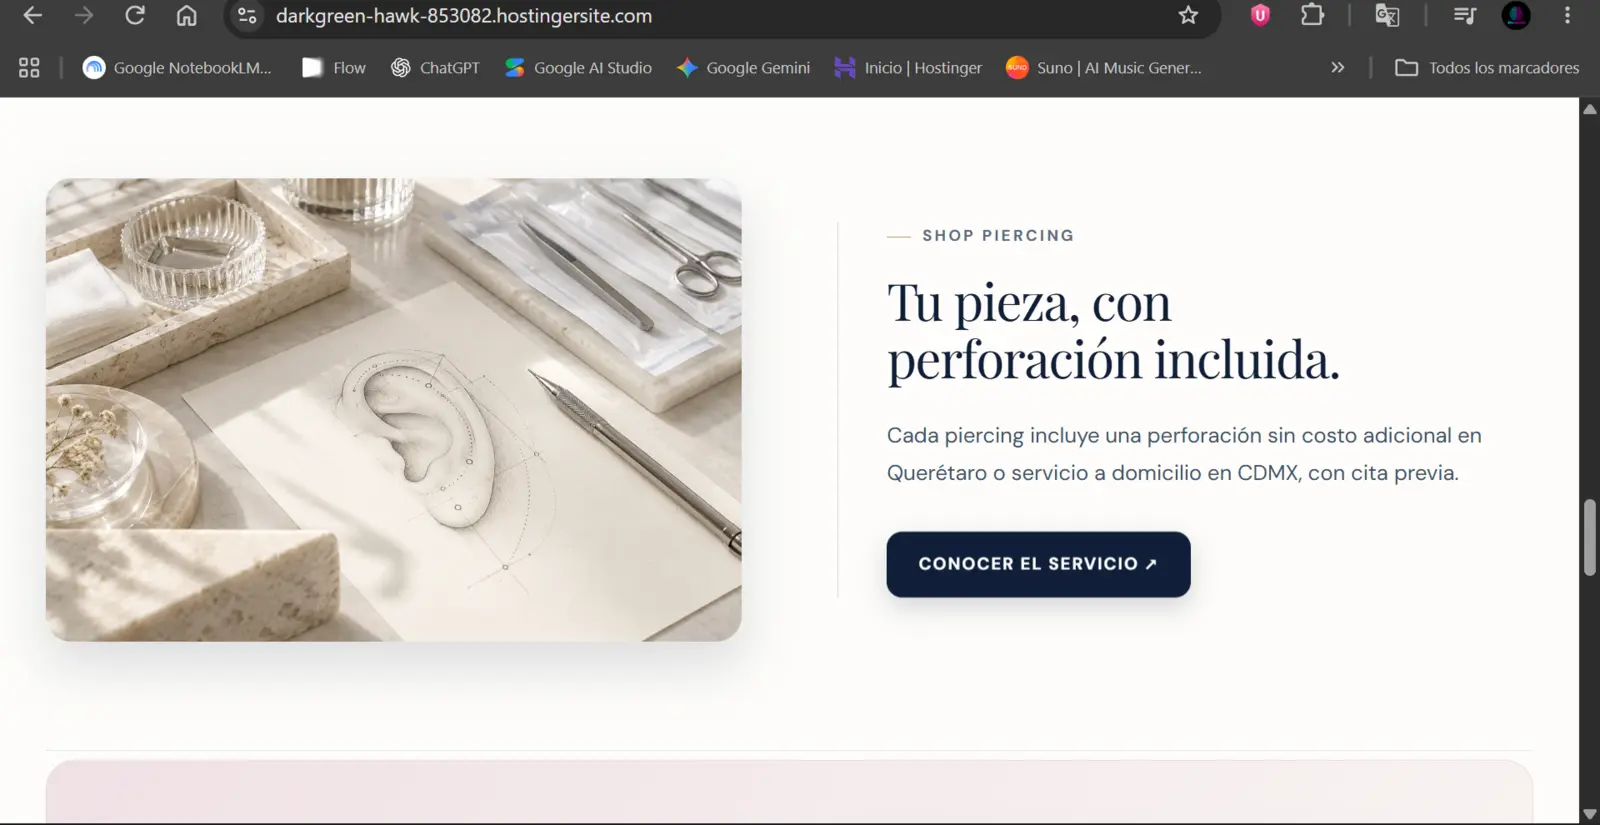1600x825 pixels.
Task: Show more hidden bookmarks chevron
Action: (x=1338, y=68)
